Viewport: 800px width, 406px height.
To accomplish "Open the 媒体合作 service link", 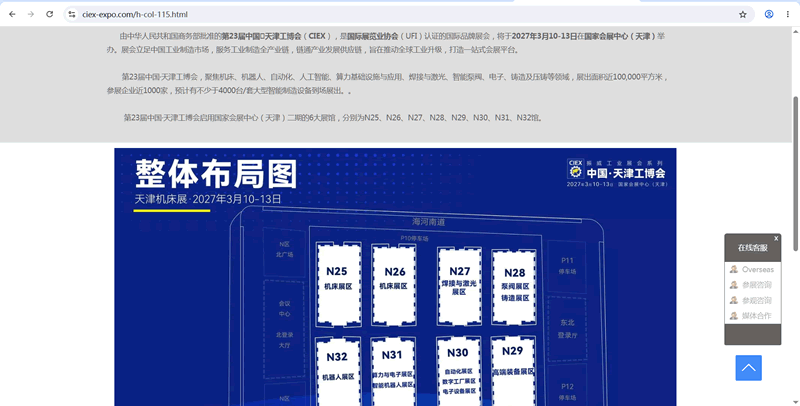I will click(x=757, y=316).
